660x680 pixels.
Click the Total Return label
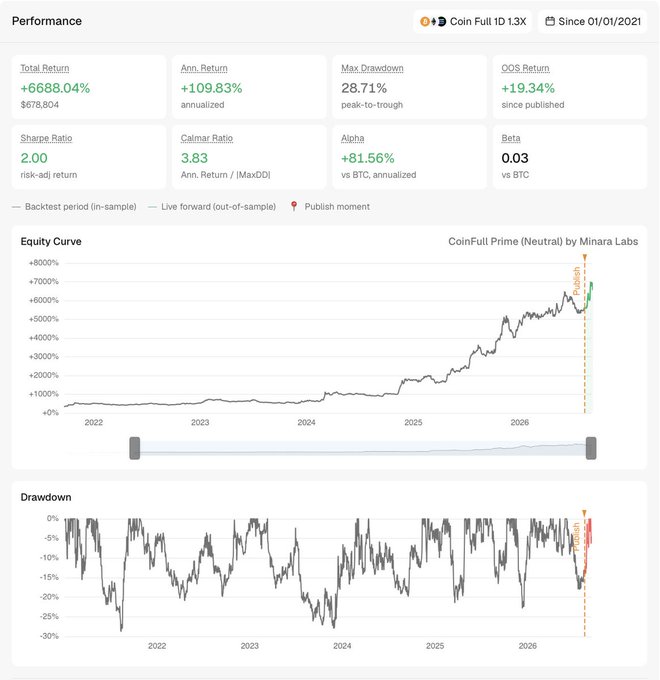coord(45,68)
